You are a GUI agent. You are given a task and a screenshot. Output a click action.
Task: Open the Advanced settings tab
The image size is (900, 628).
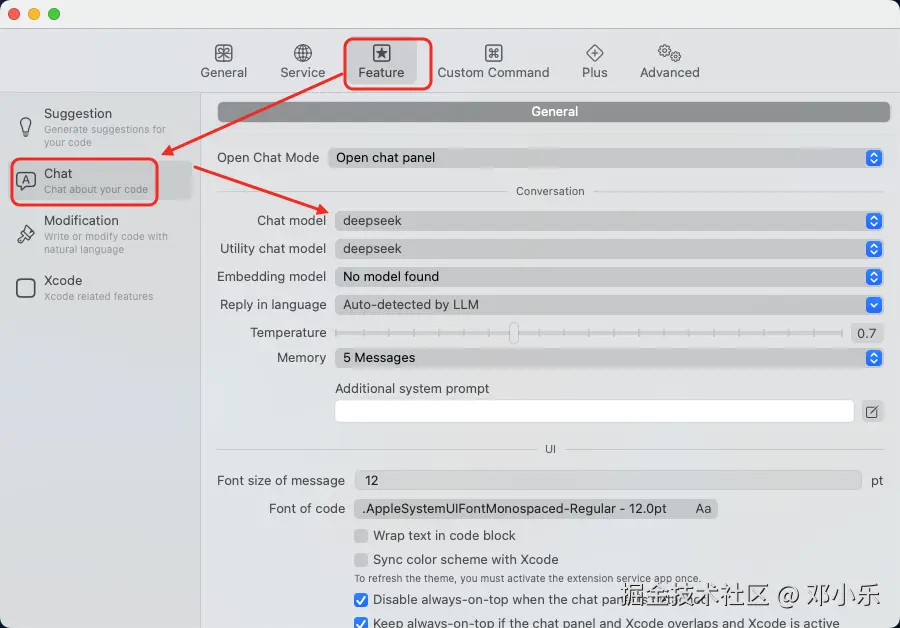pos(669,61)
